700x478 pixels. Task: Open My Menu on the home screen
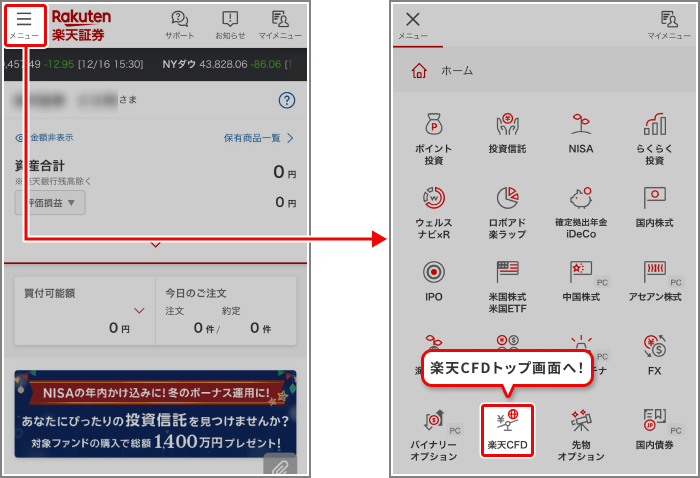[x=280, y=25]
